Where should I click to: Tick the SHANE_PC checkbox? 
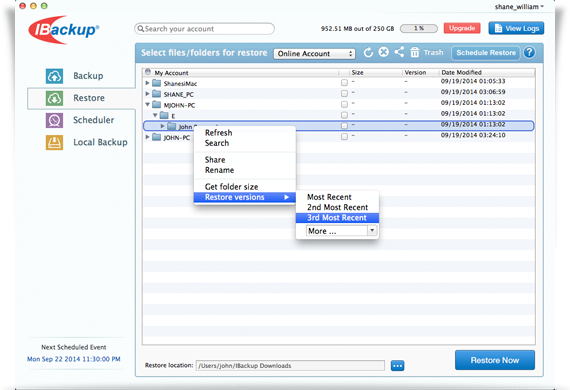tap(344, 94)
